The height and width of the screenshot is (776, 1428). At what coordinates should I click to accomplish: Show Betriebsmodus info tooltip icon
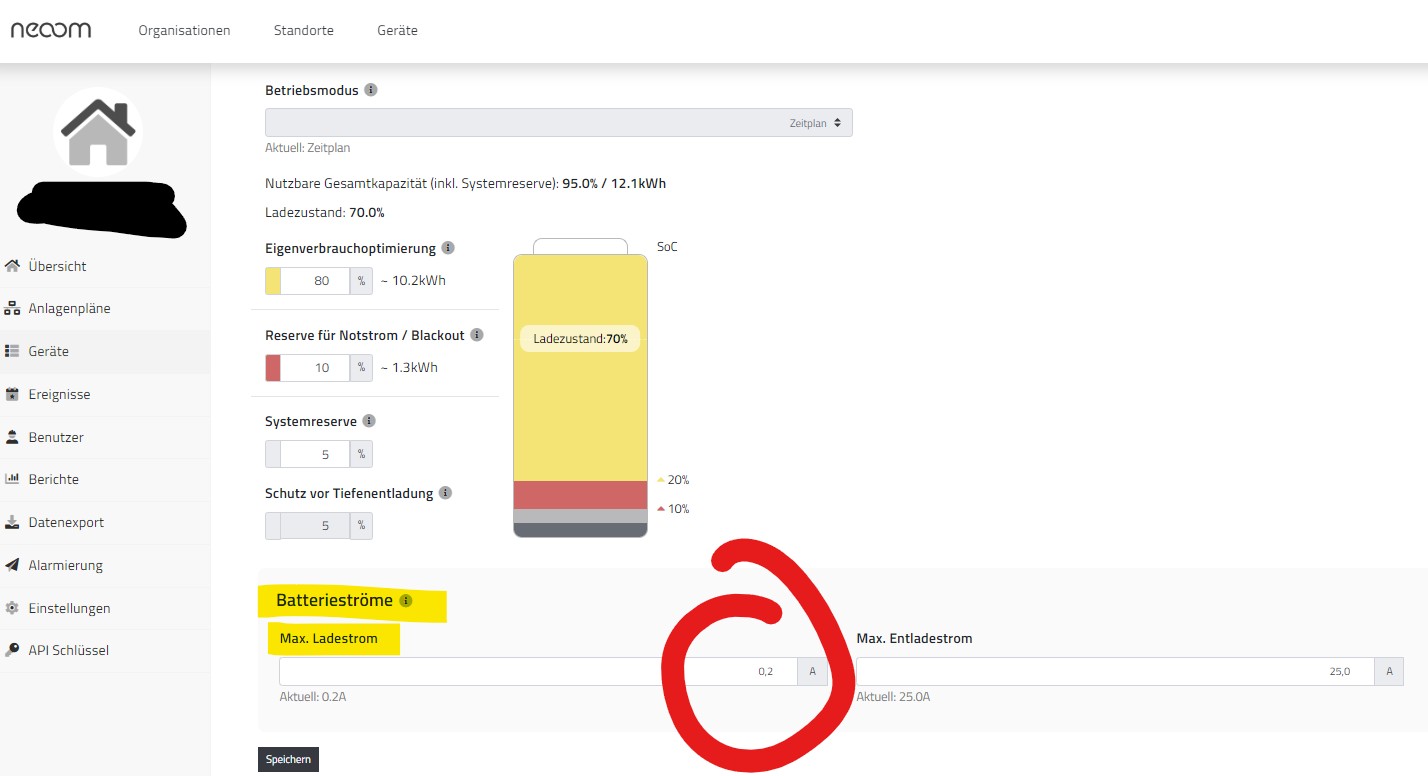point(371,90)
